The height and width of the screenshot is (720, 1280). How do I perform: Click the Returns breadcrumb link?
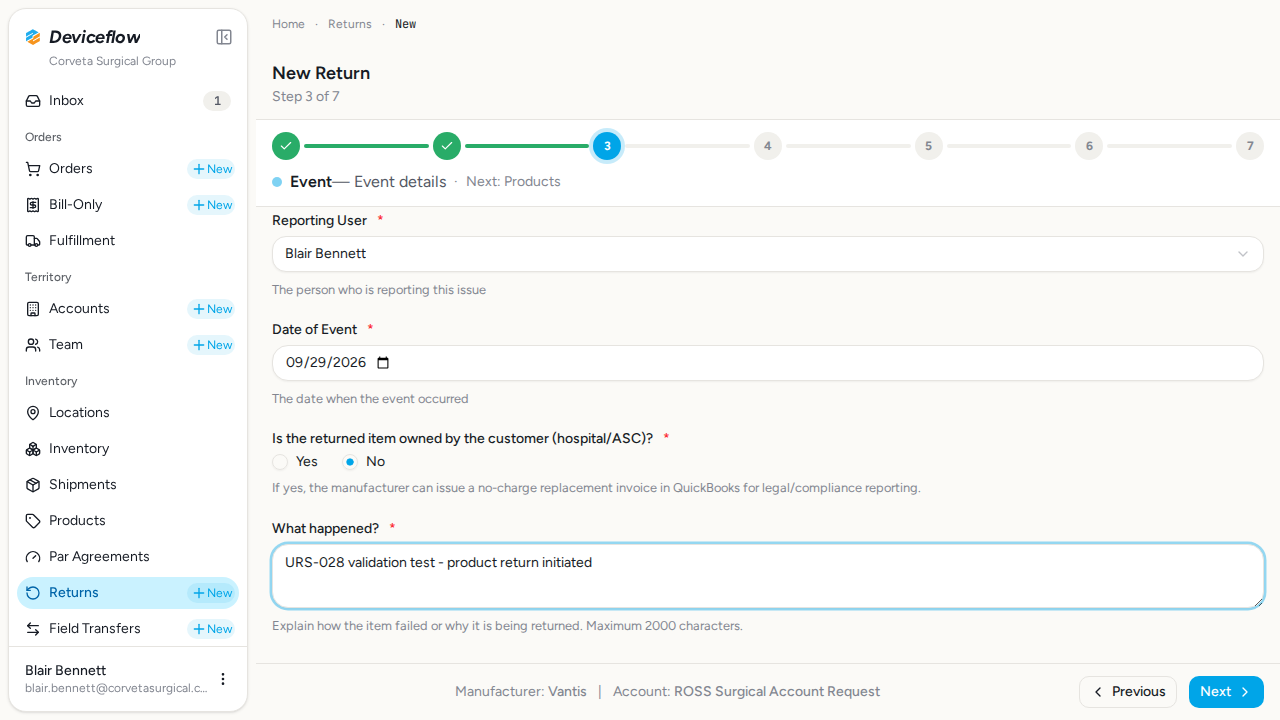pyautogui.click(x=350, y=24)
